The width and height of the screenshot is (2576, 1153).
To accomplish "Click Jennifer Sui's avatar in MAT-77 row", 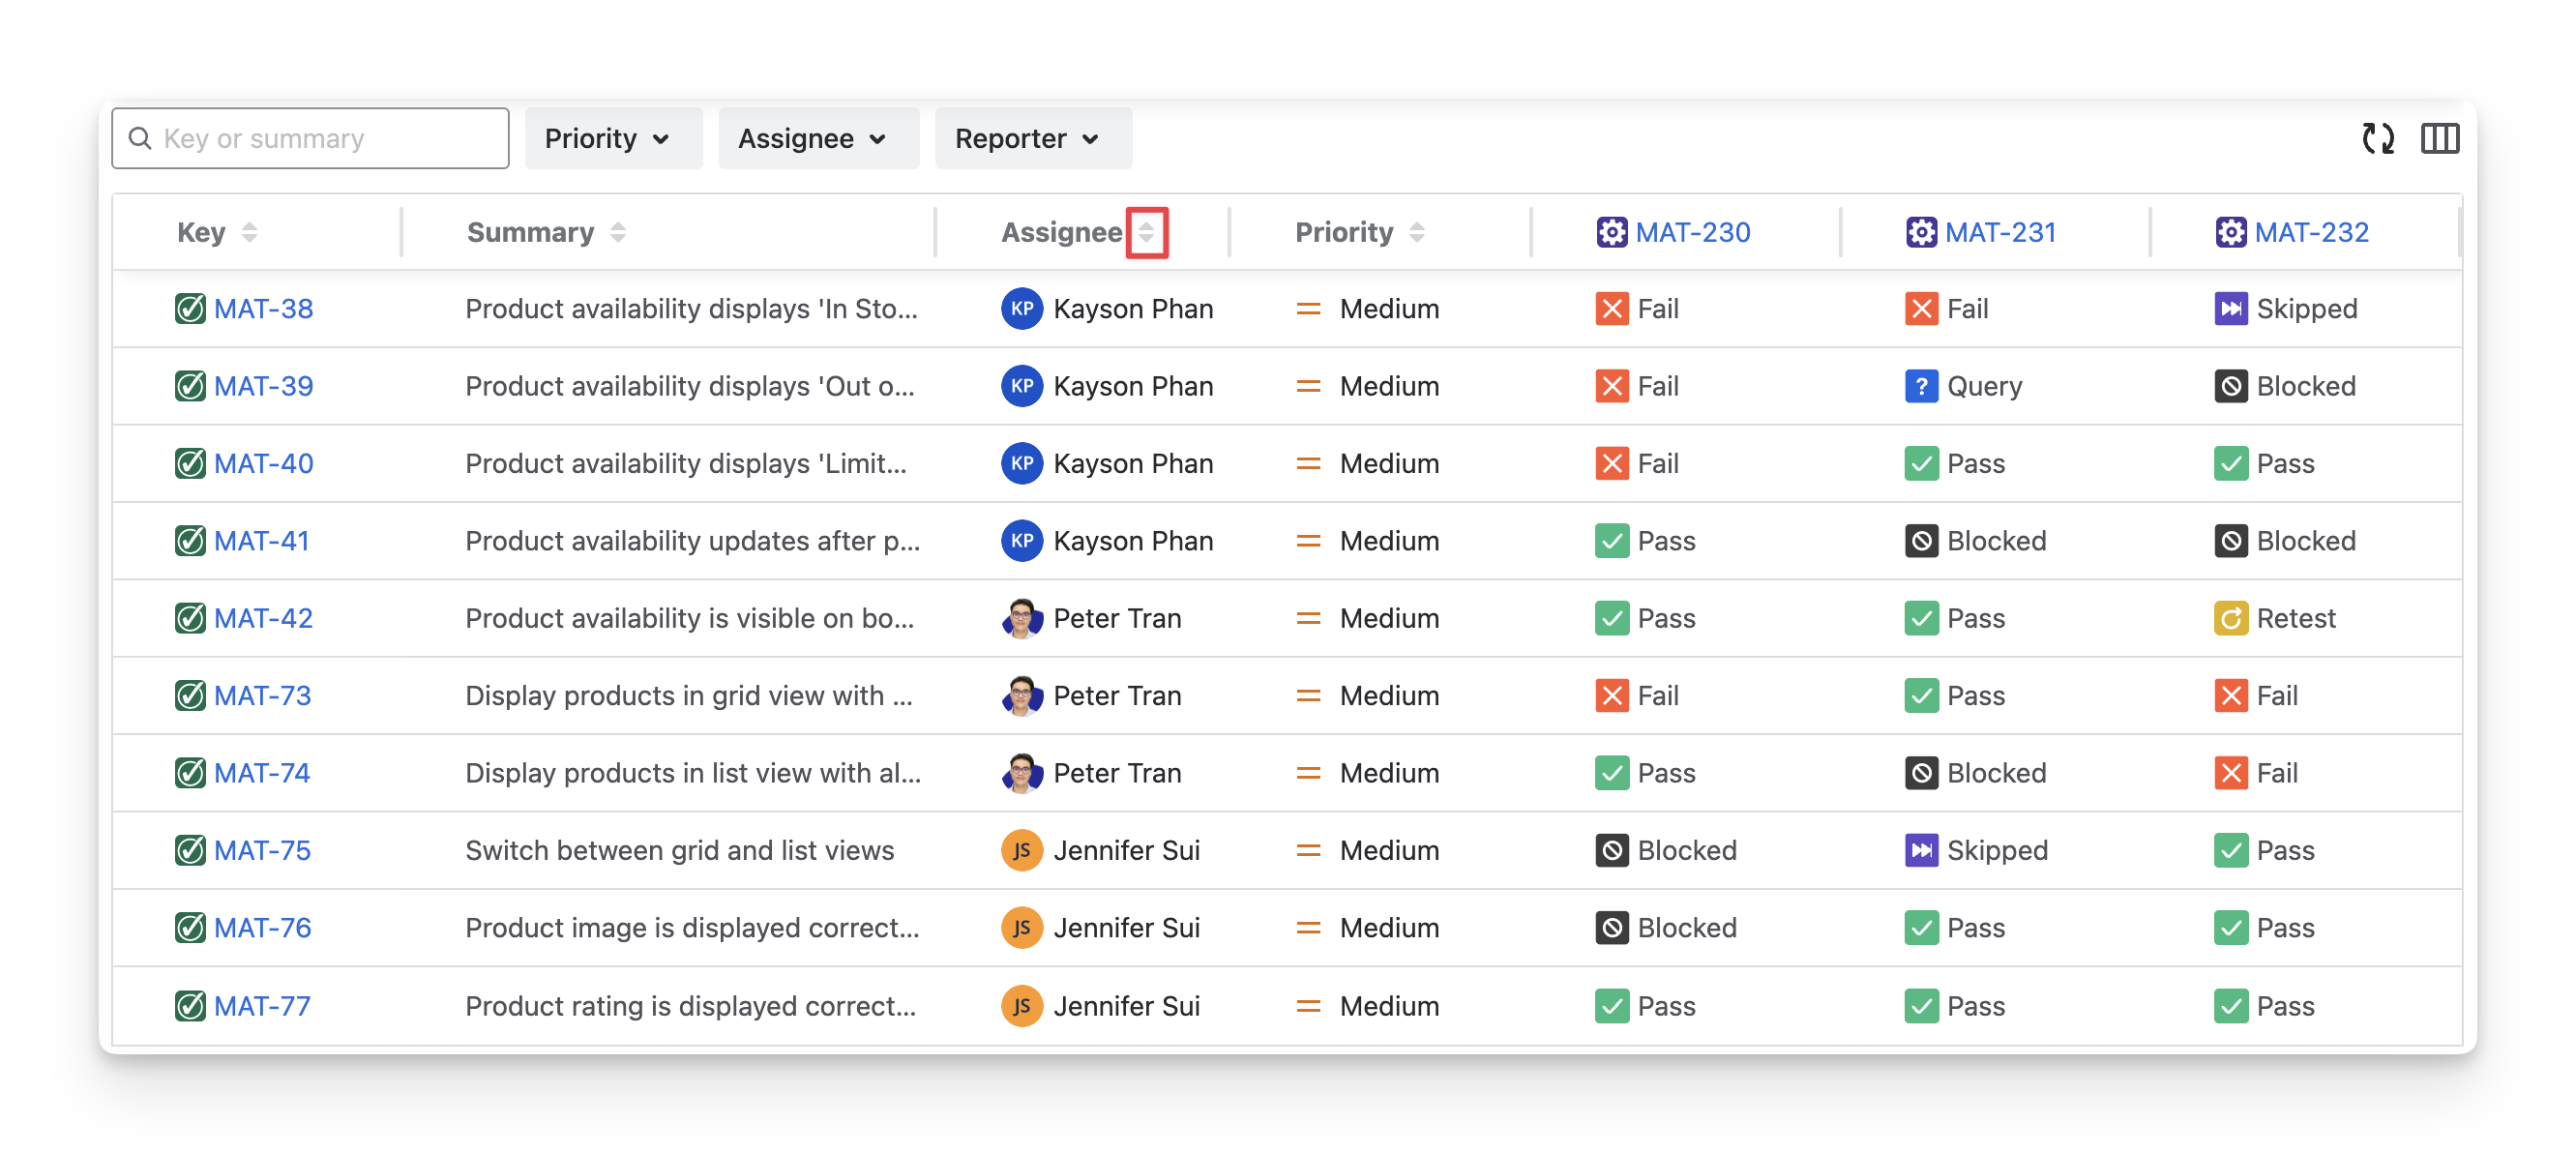I will tap(1021, 1006).
